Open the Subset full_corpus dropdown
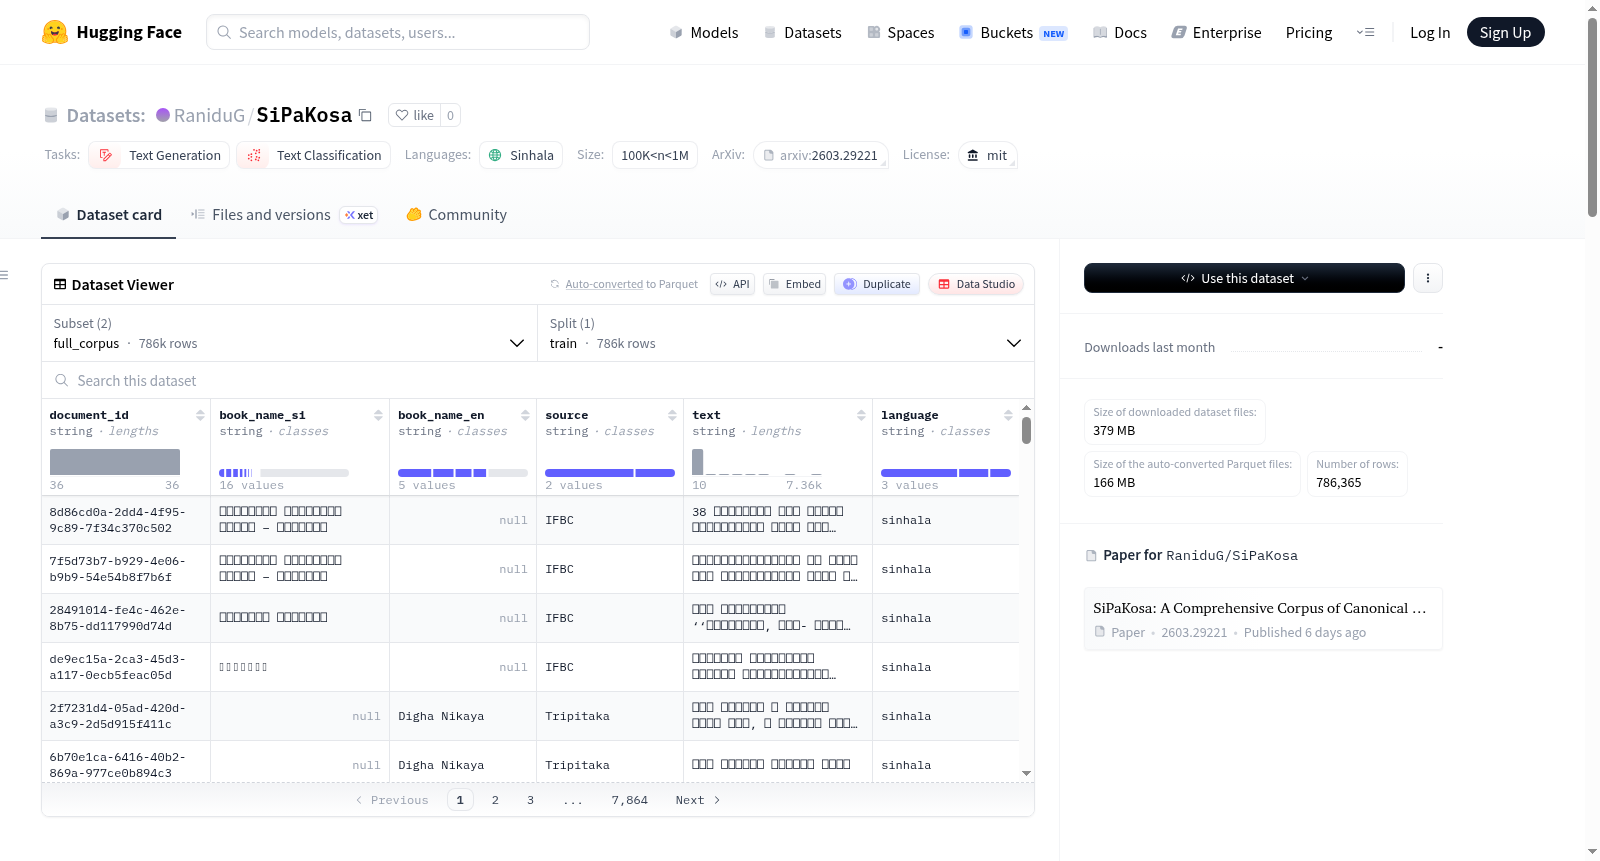 (289, 333)
